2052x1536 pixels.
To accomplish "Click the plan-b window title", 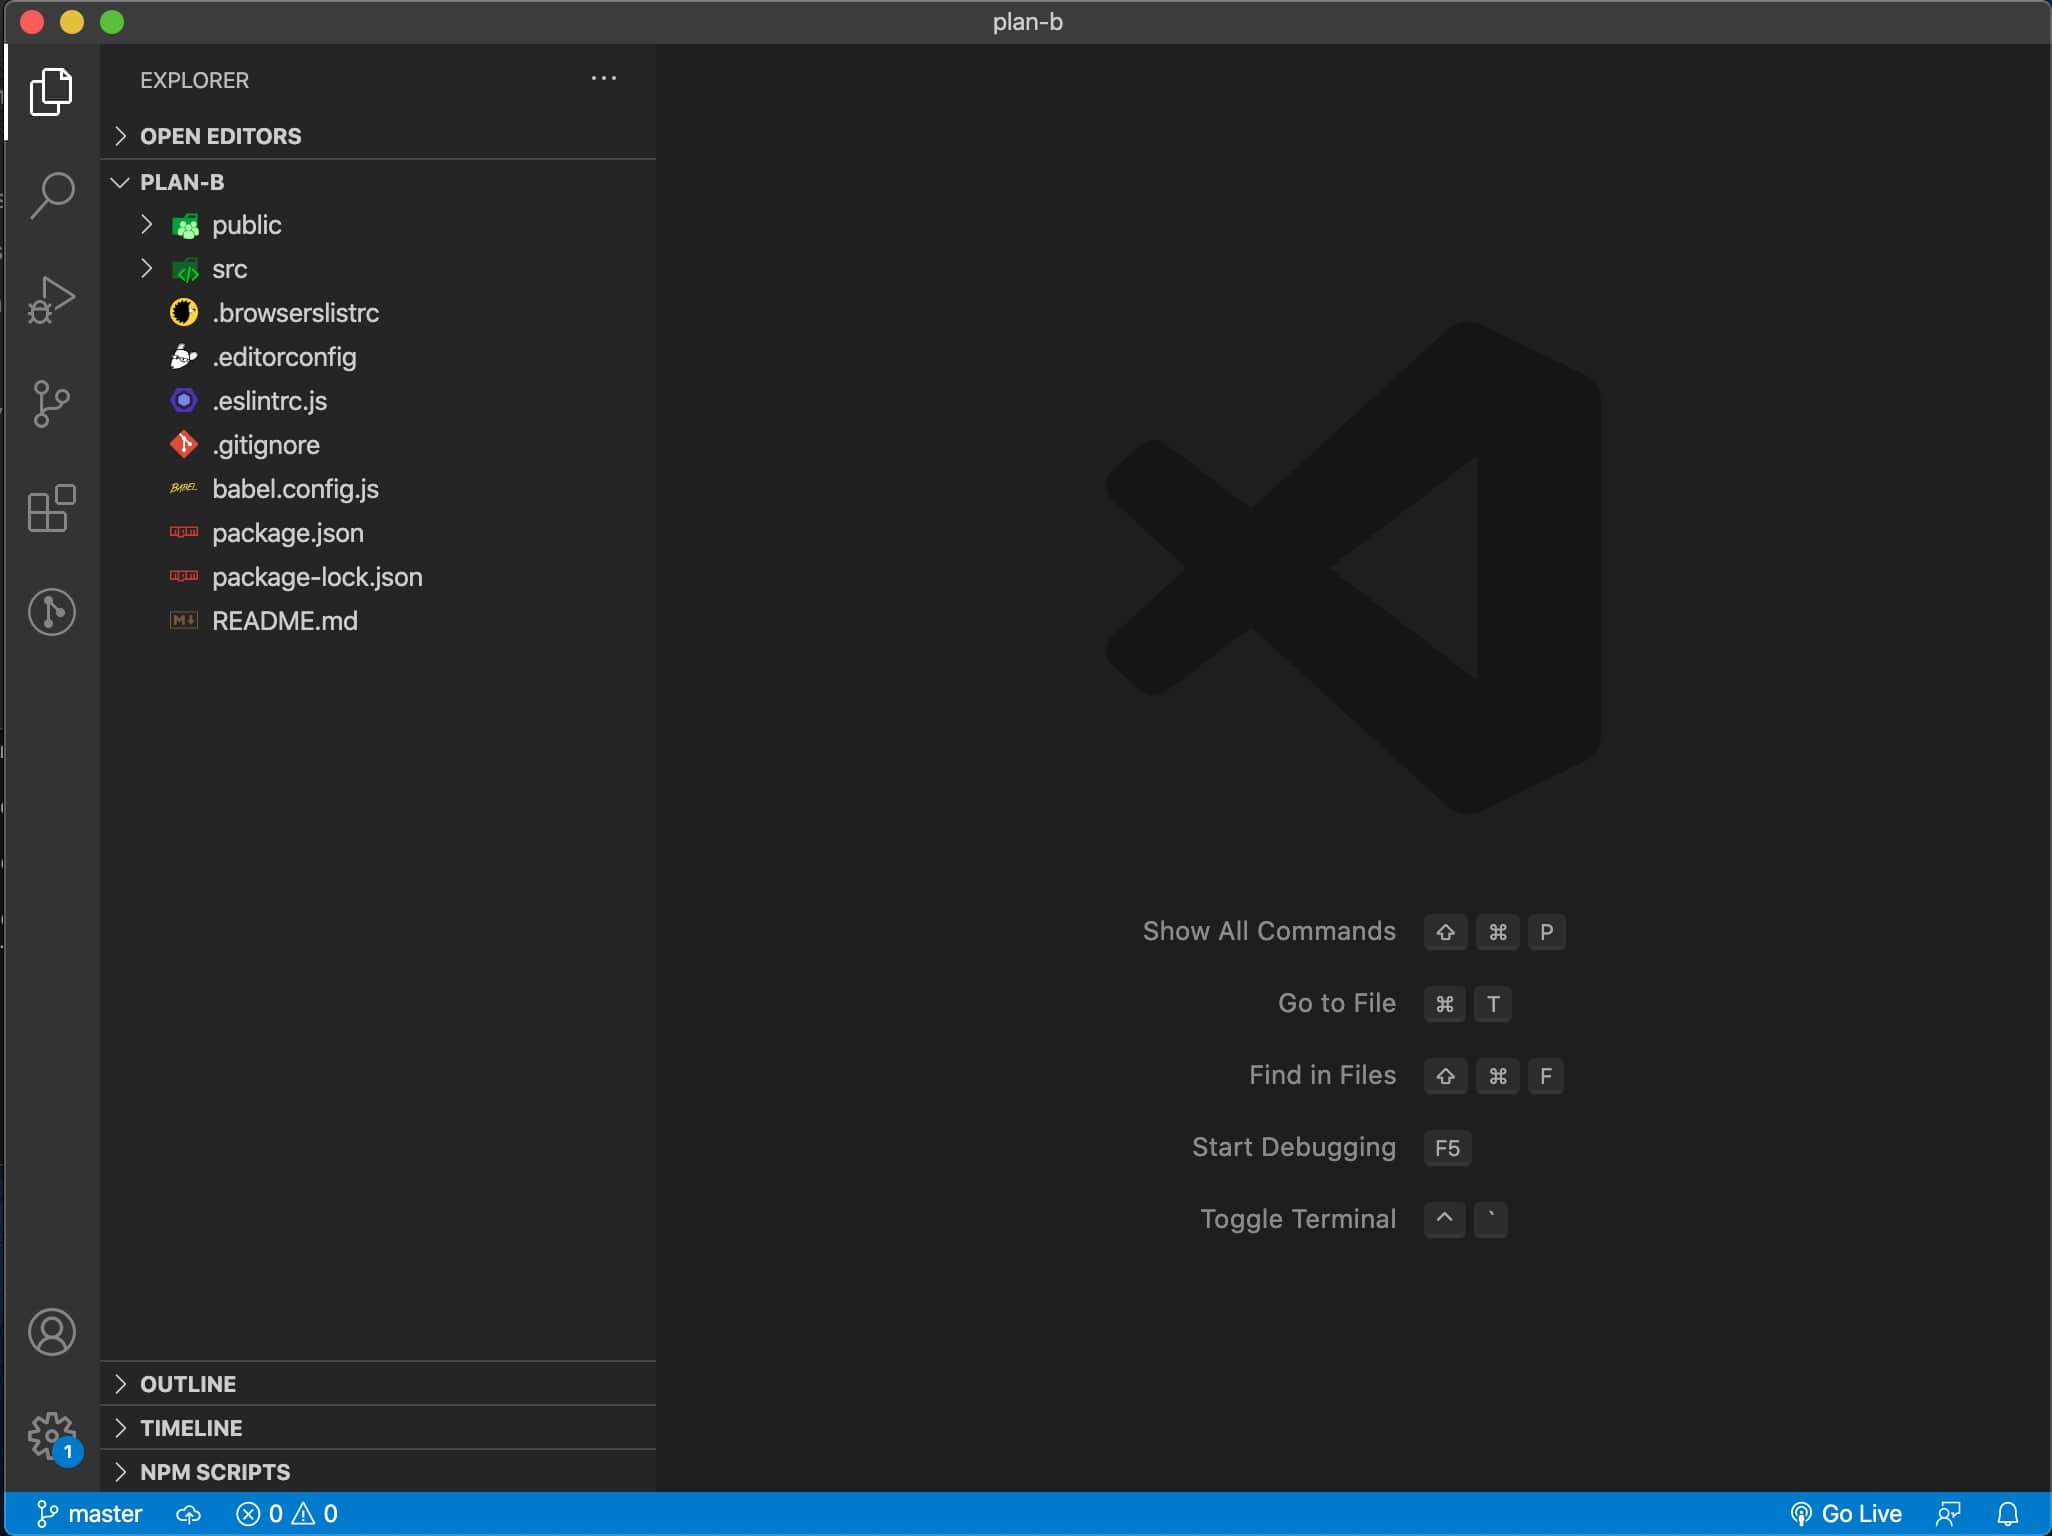I will pos(1027,22).
